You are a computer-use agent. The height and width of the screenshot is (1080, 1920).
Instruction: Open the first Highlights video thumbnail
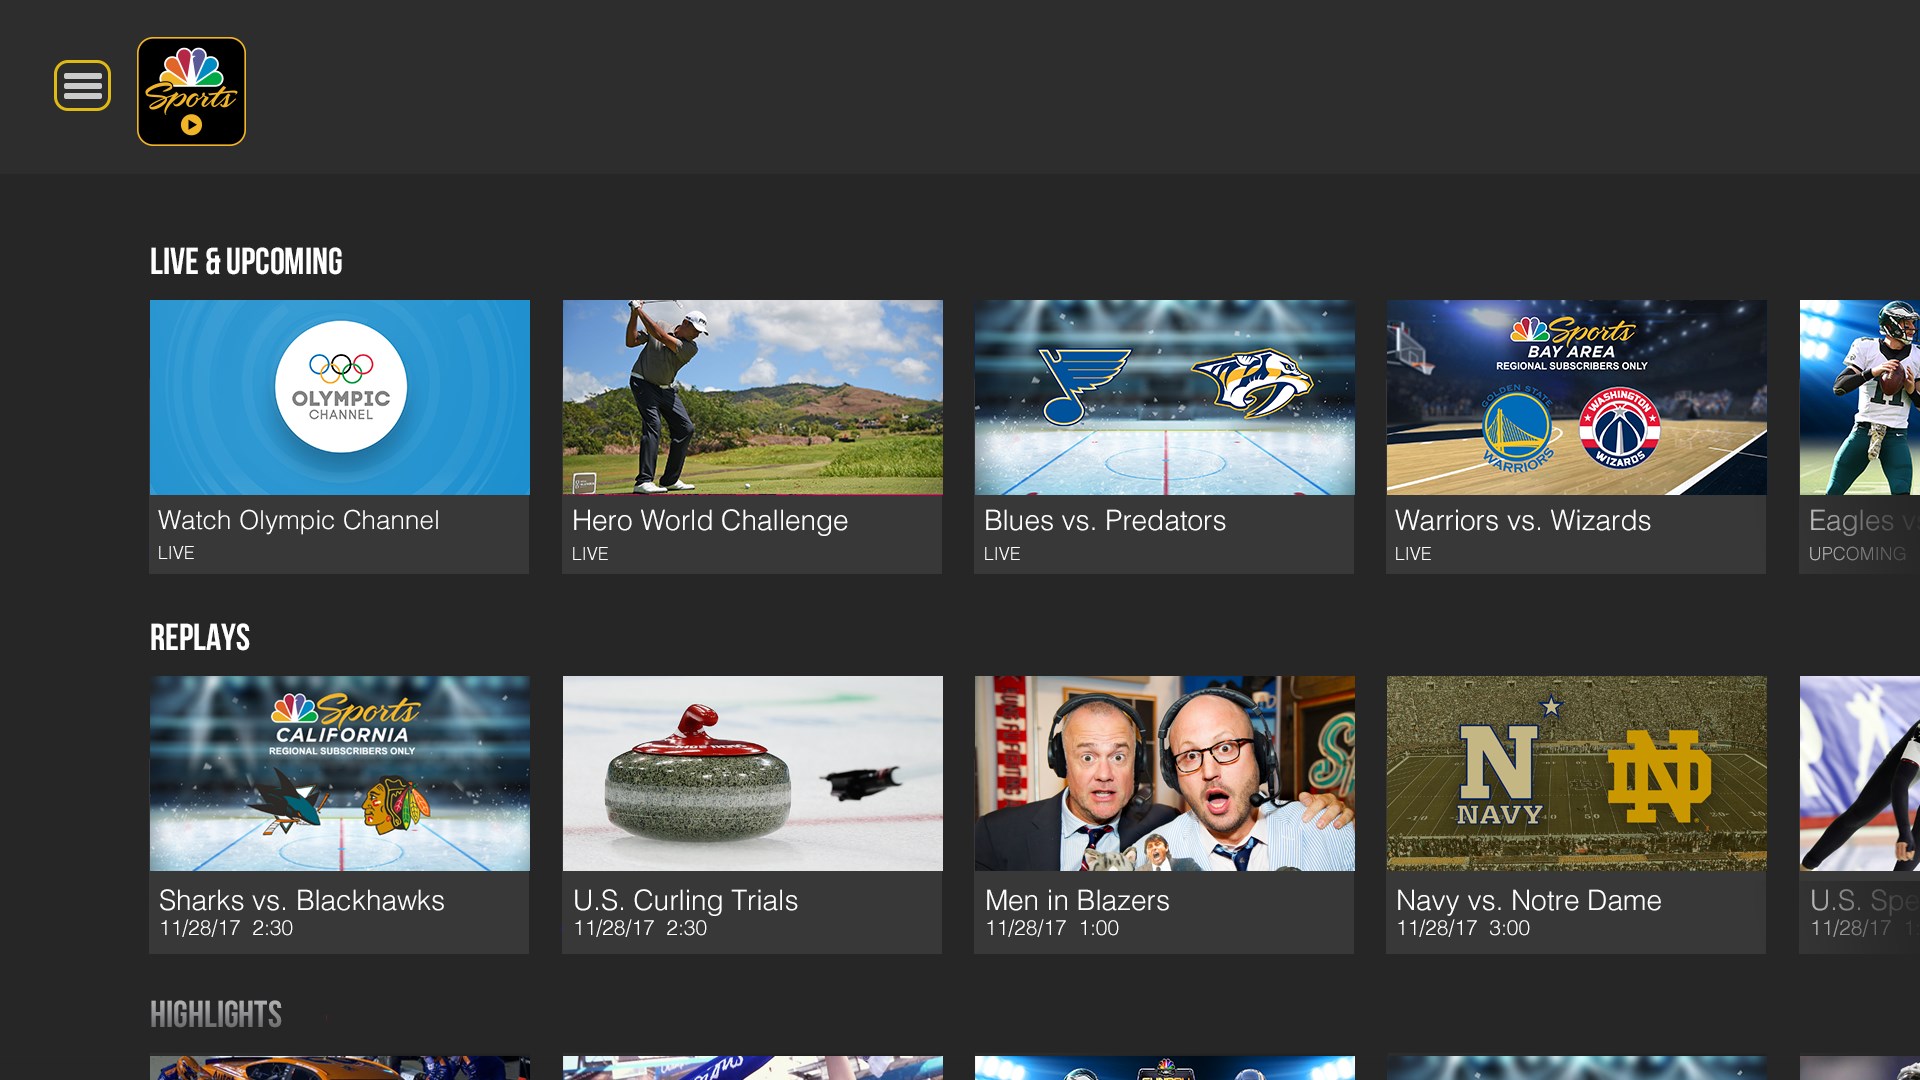tap(340, 1067)
